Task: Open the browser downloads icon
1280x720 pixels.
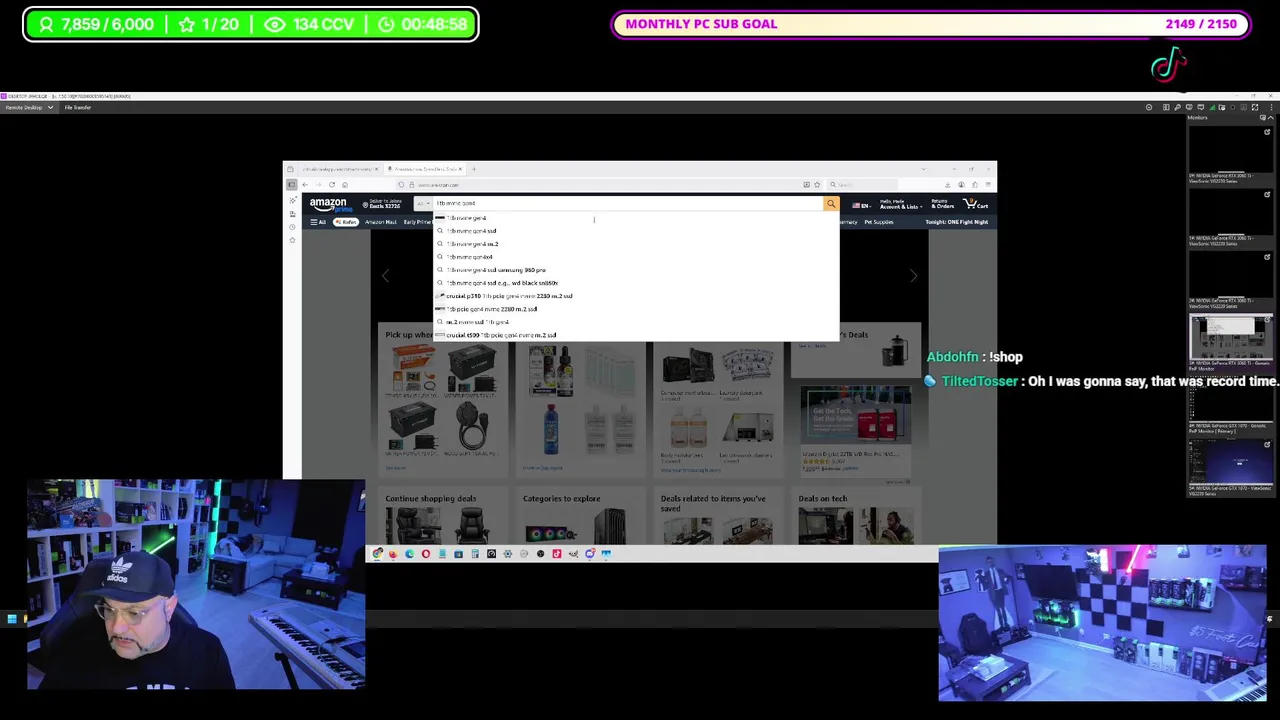Action: [x=948, y=185]
